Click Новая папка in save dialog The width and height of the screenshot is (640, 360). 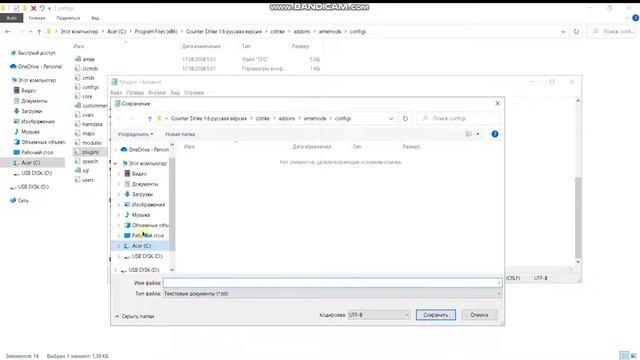coord(180,134)
